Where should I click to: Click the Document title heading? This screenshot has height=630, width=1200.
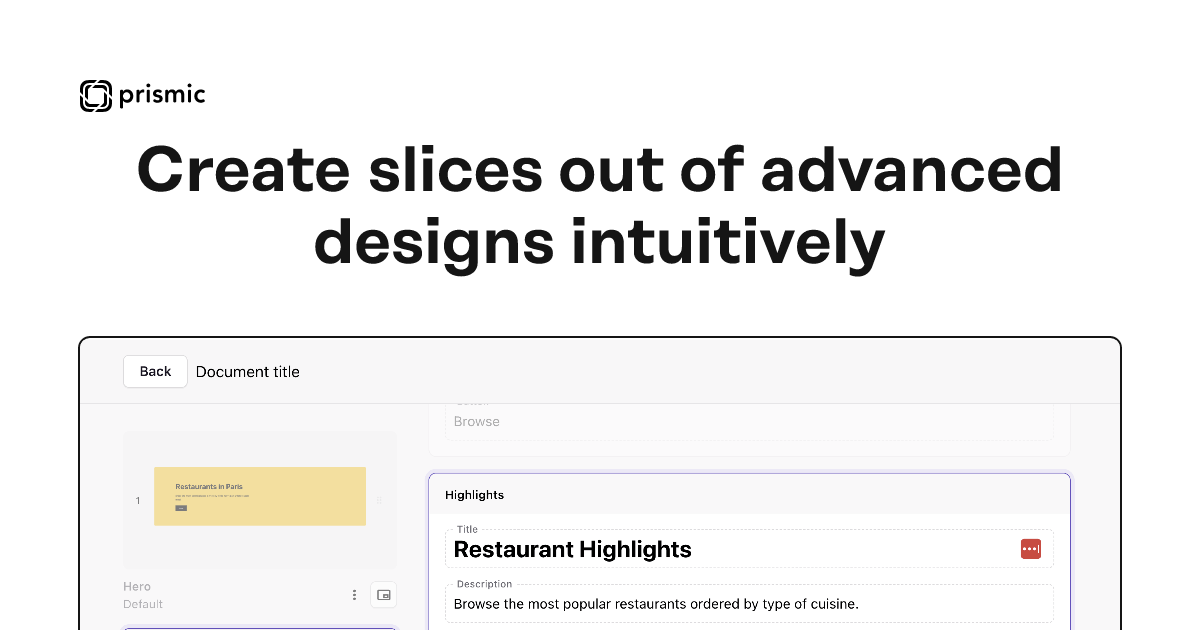(247, 371)
